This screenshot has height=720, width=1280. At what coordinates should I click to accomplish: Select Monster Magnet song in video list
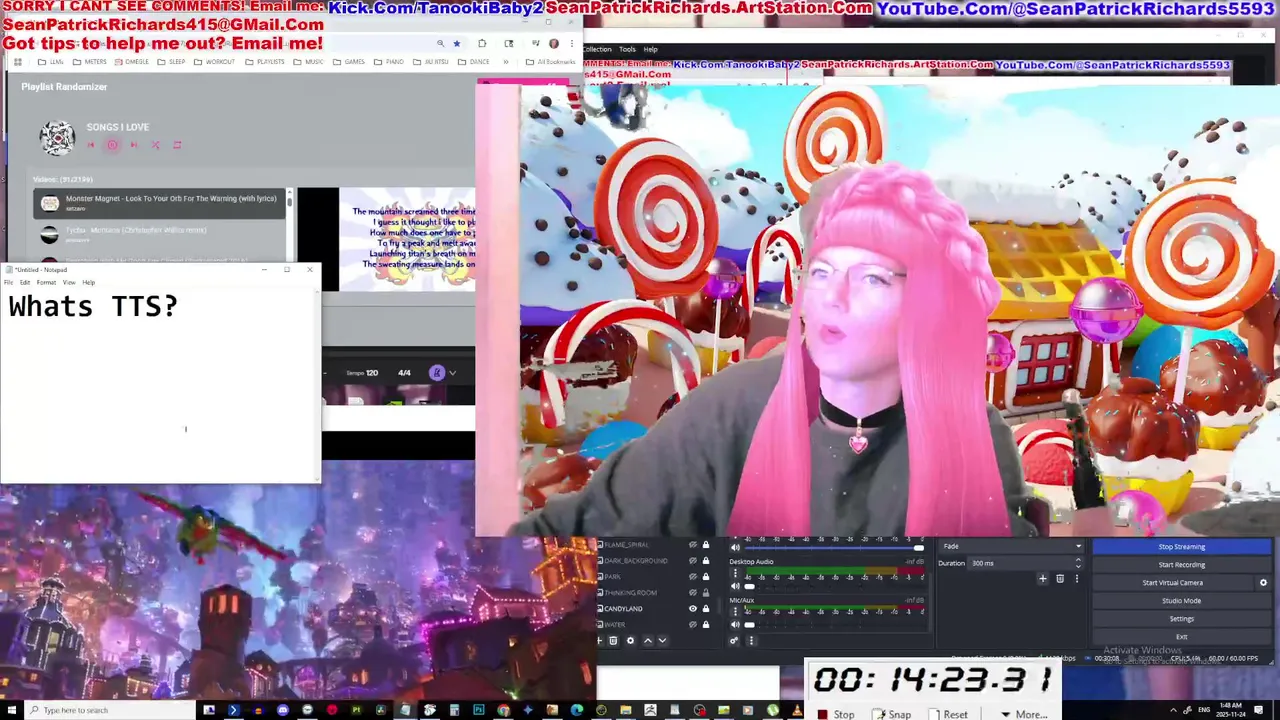coord(160,203)
